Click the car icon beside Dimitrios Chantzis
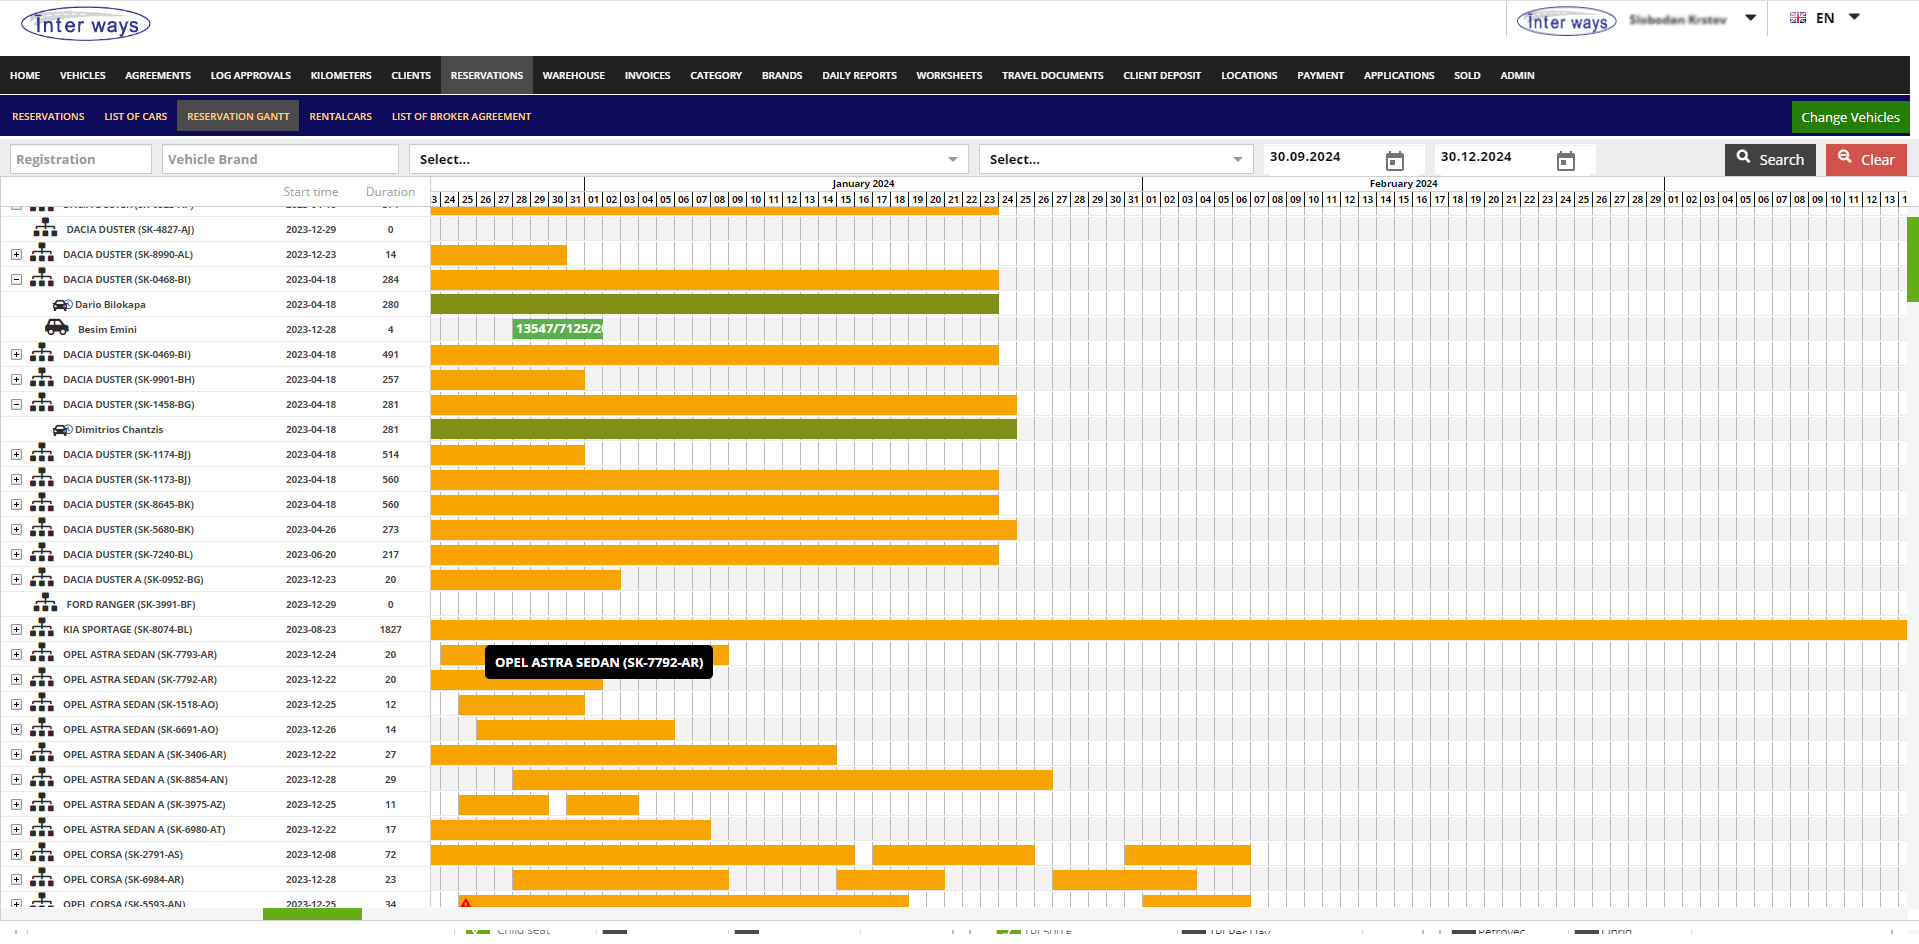This screenshot has width=1919, height=944. [x=62, y=429]
